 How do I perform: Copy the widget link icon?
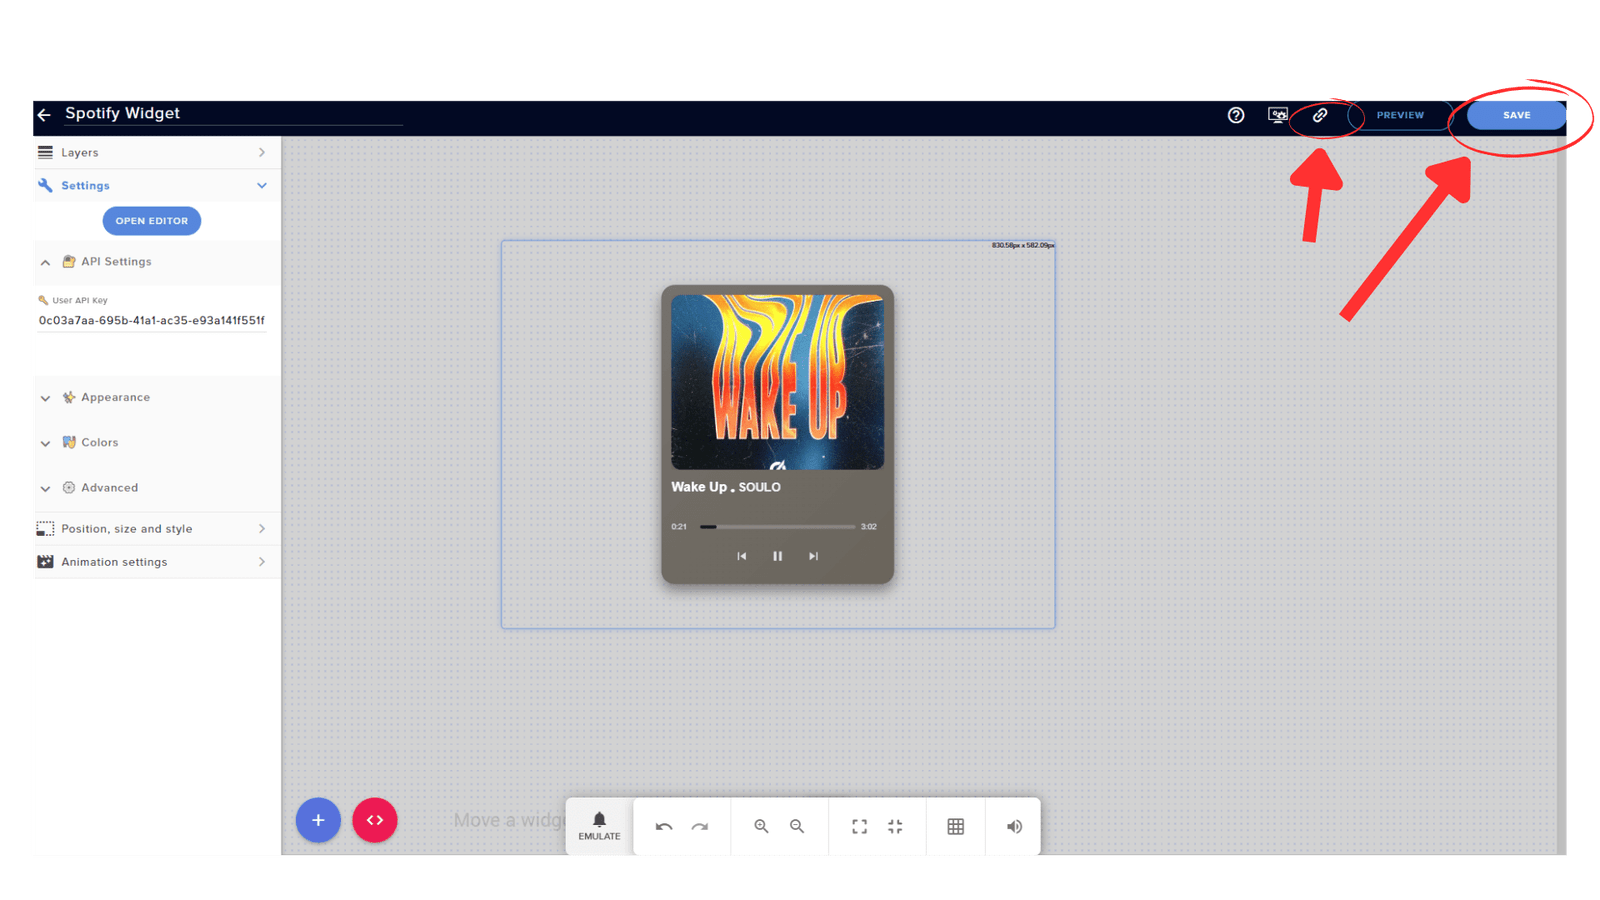click(1320, 115)
